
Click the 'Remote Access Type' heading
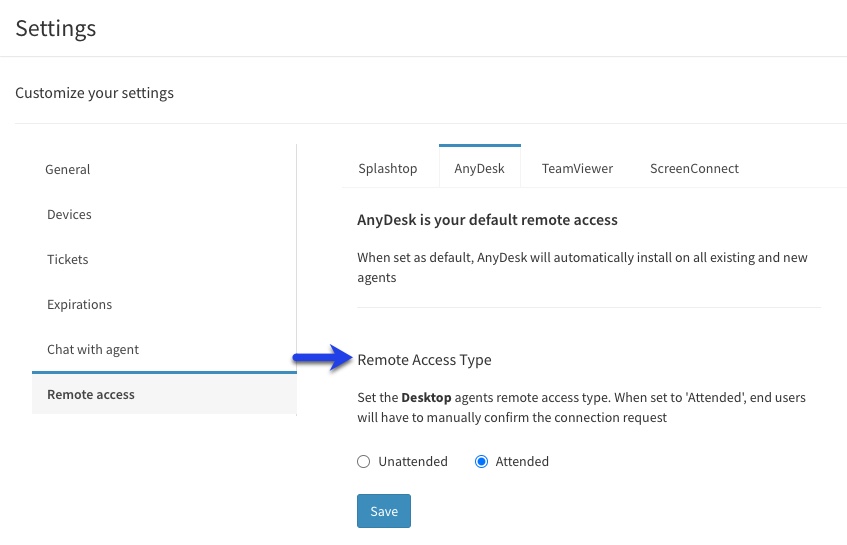[425, 360]
